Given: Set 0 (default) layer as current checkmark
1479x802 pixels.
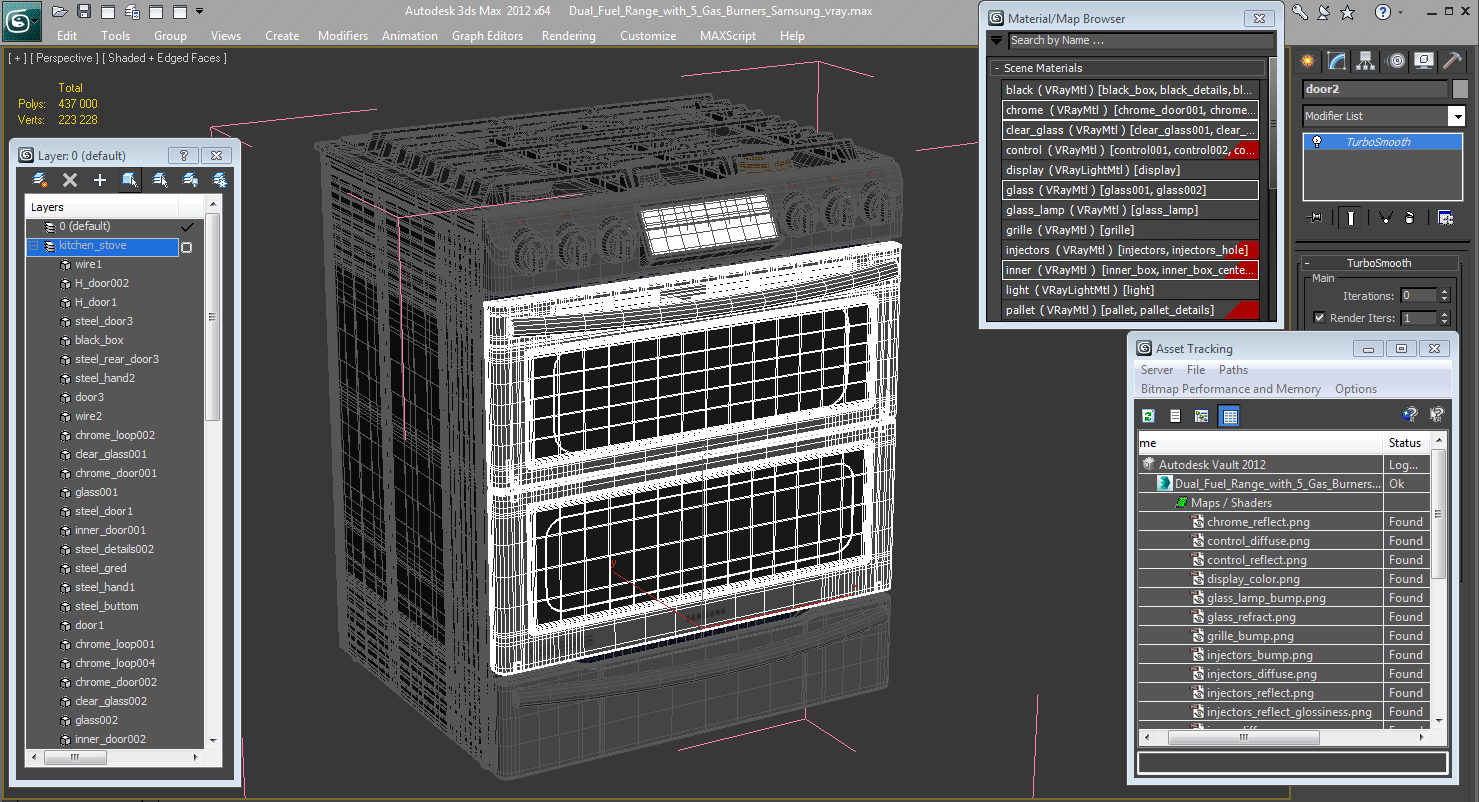Looking at the screenshot, I should tap(186, 227).
